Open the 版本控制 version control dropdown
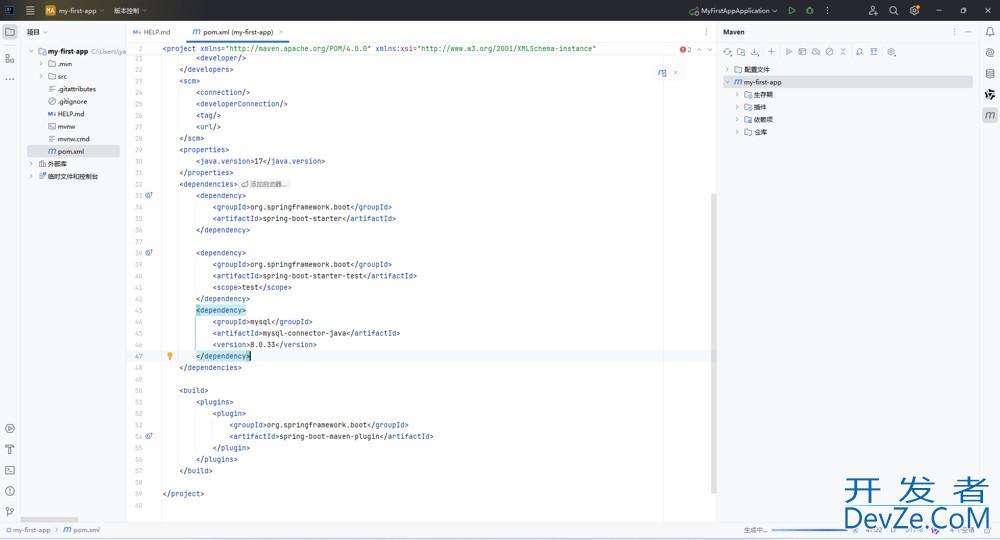 pyautogui.click(x=129, y=10)
